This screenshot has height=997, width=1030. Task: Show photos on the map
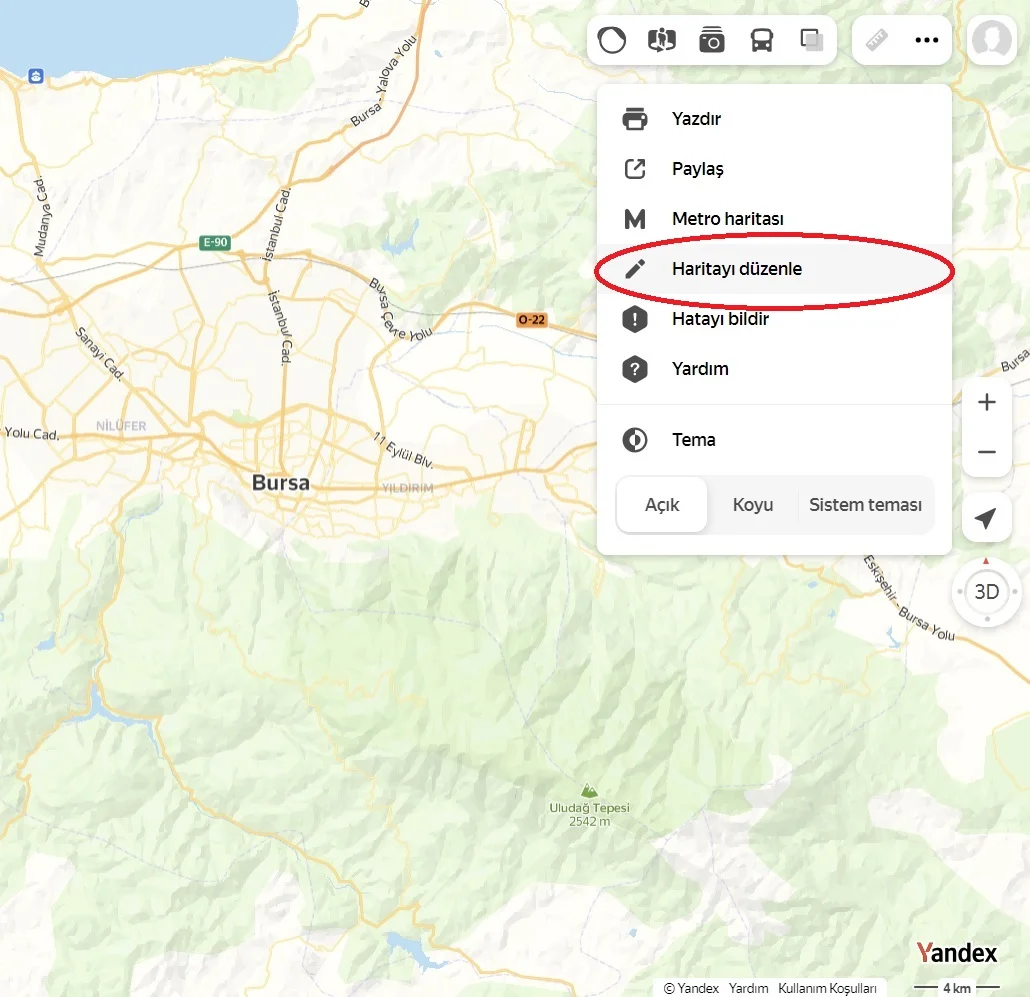tap(712, 40)
